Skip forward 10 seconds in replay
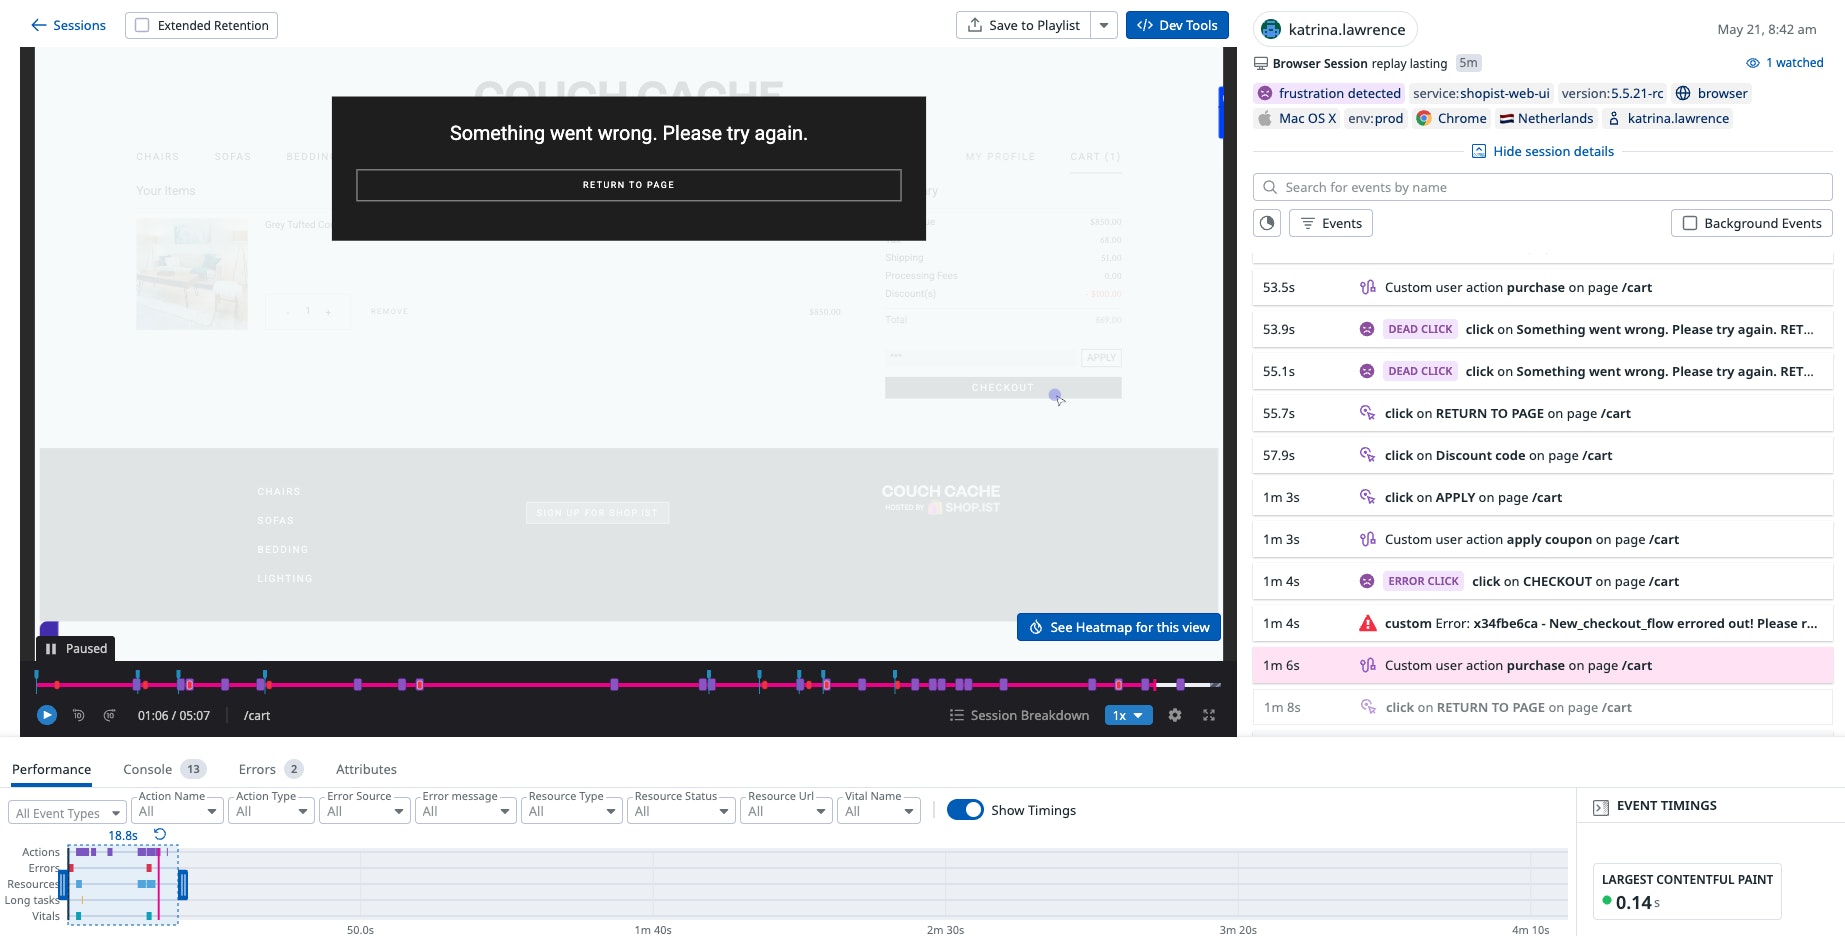Image resolution: width=1845 pixels, height=936 pixels. (110, 715)
